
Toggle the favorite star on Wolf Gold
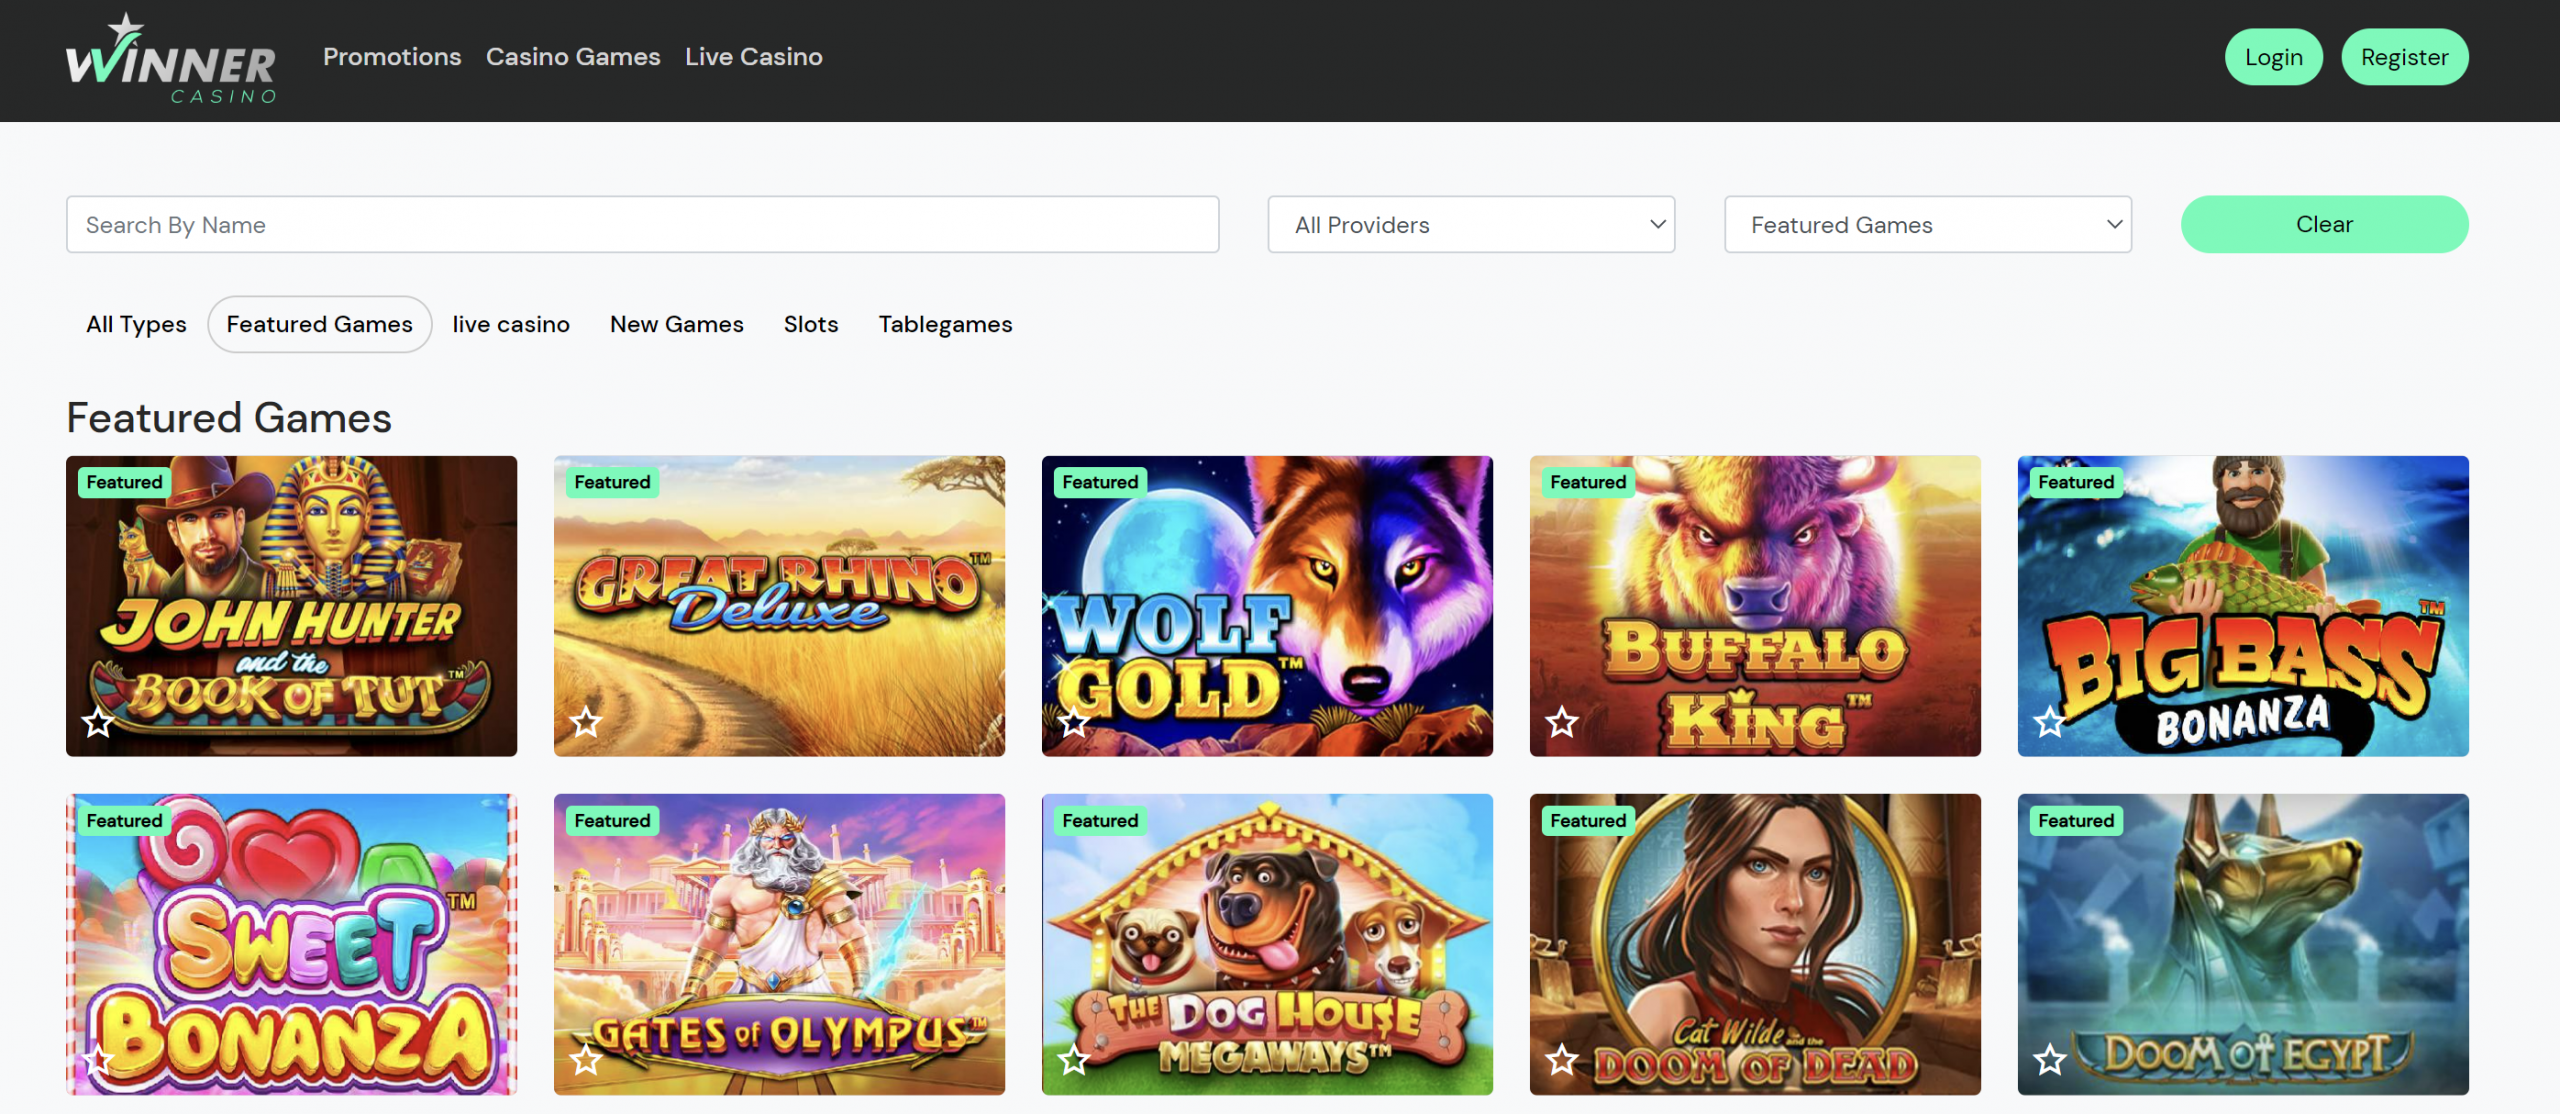click(1074, 722)
